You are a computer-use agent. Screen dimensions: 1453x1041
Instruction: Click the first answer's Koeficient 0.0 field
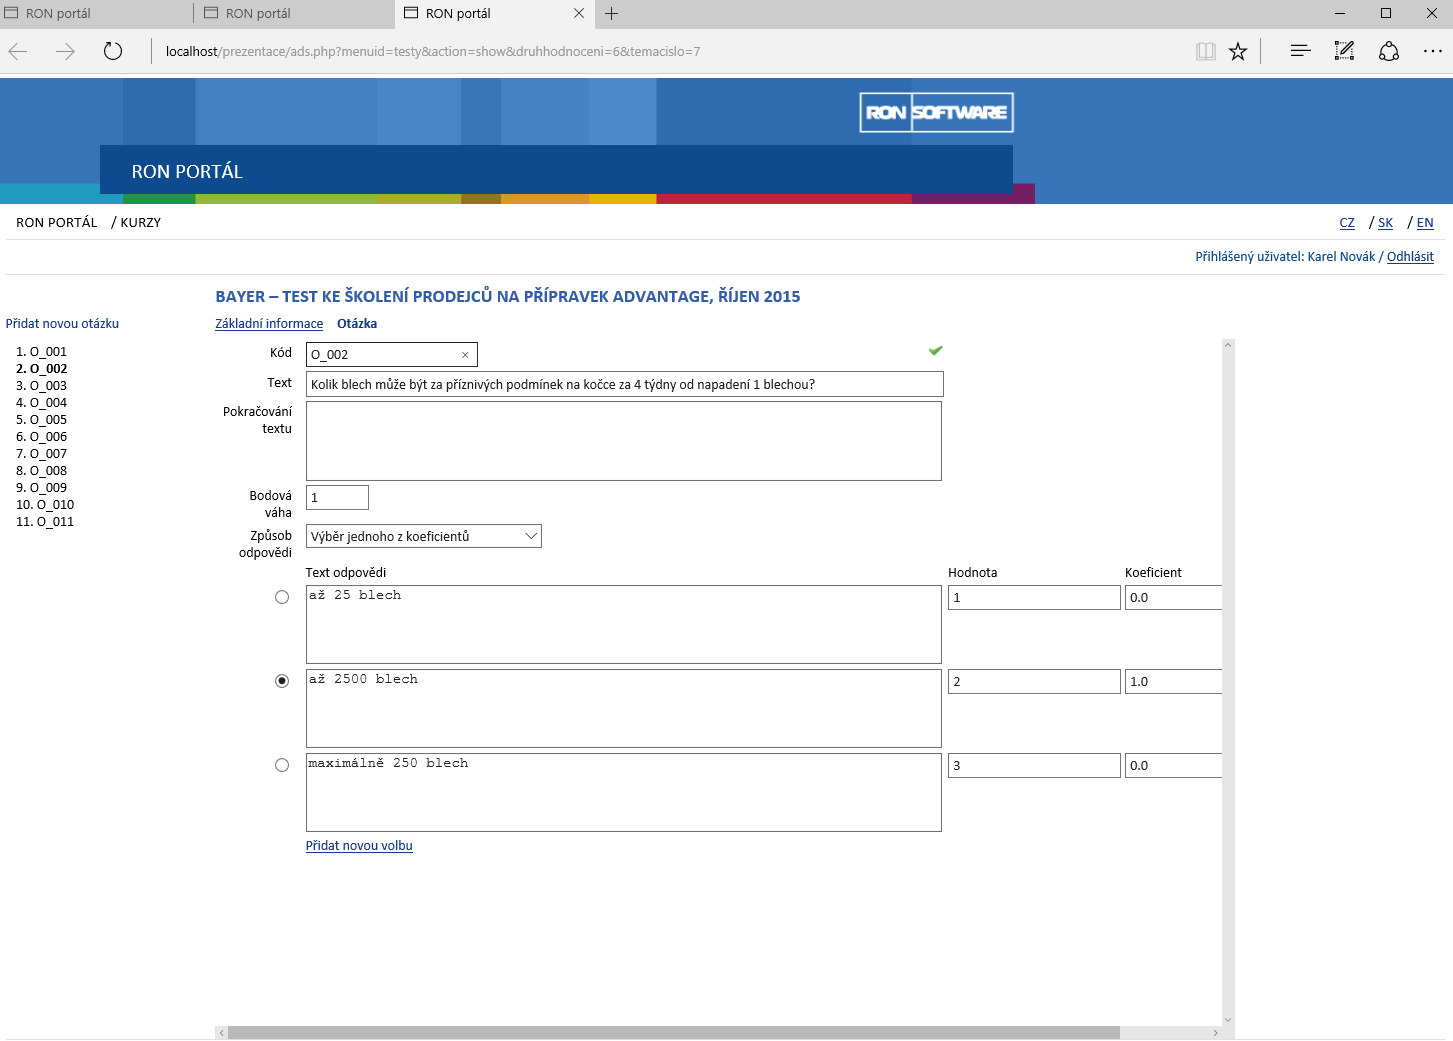(1174, 597)
